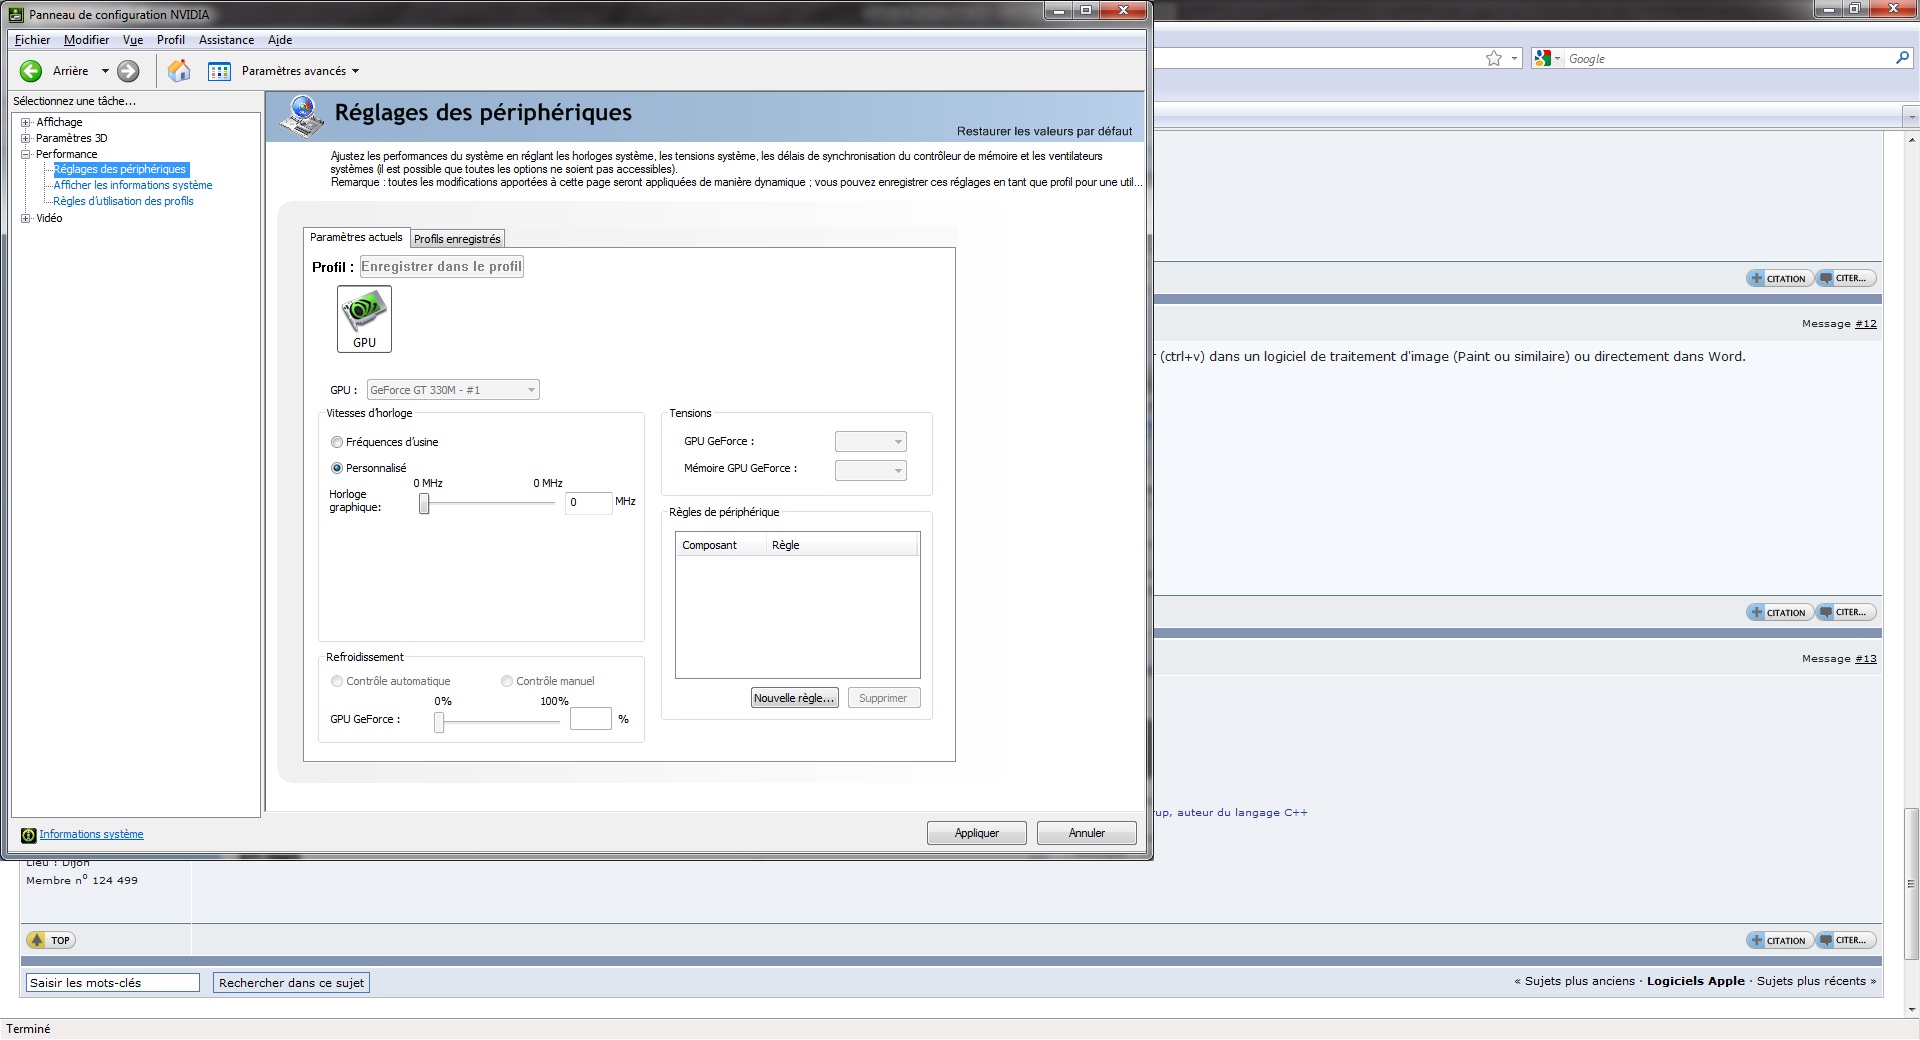1920x1040 pixels.
Task: Select Contrôle manuel cooling option
Action: click(507, 681)
